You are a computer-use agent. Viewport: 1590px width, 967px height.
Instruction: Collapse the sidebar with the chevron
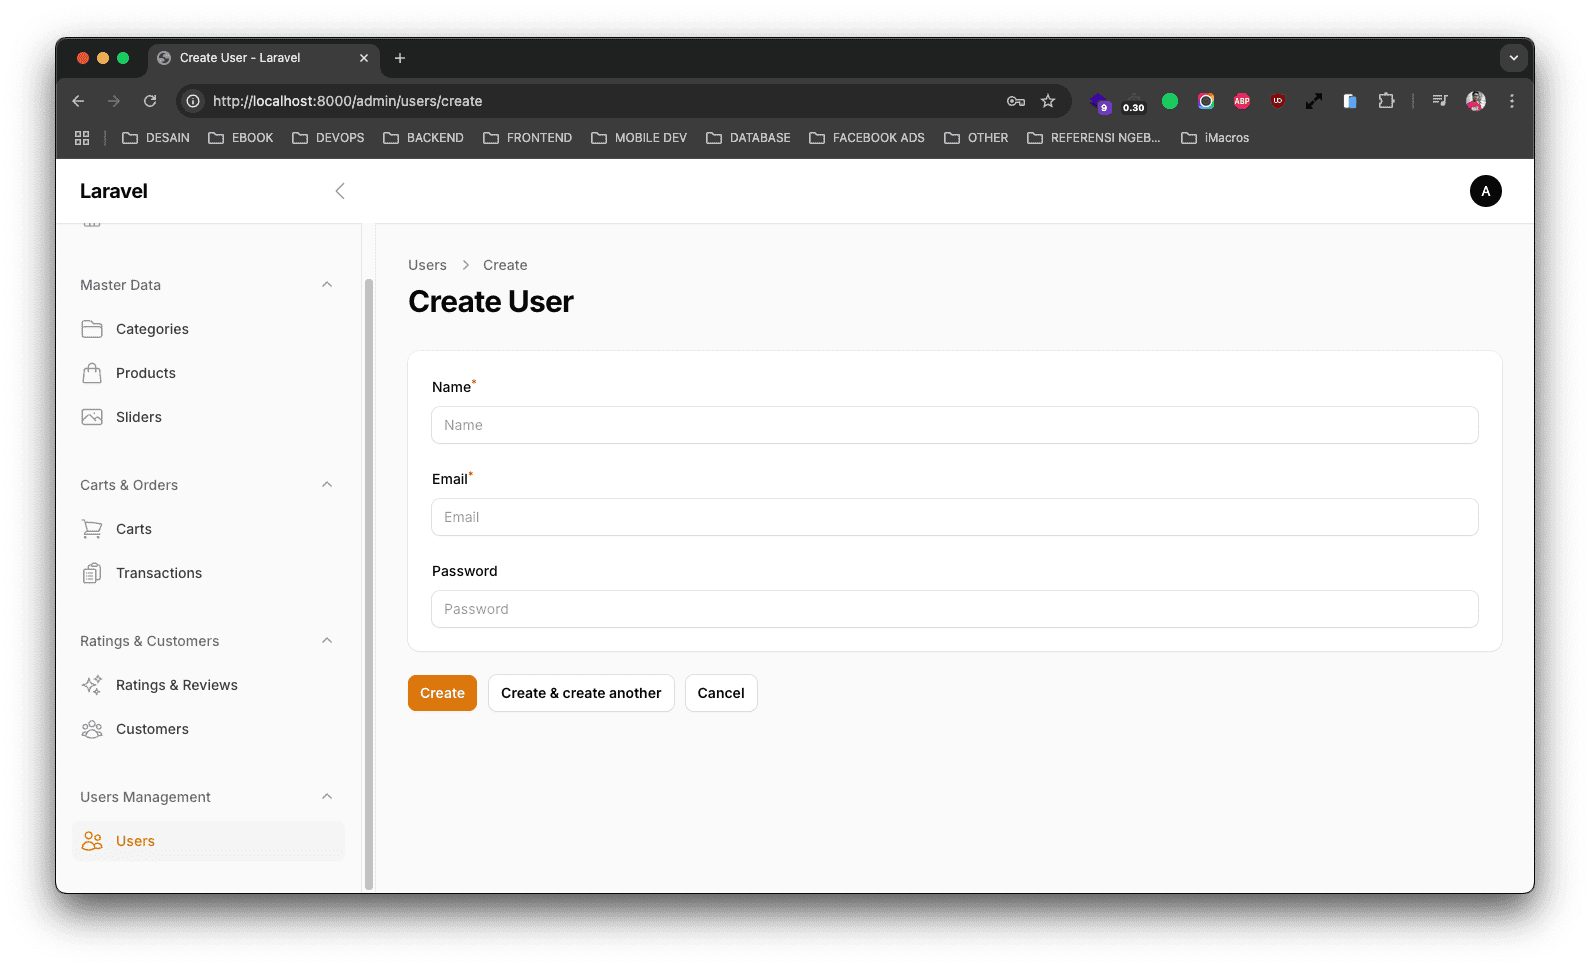pyautogui.click(x=340, y=191)
